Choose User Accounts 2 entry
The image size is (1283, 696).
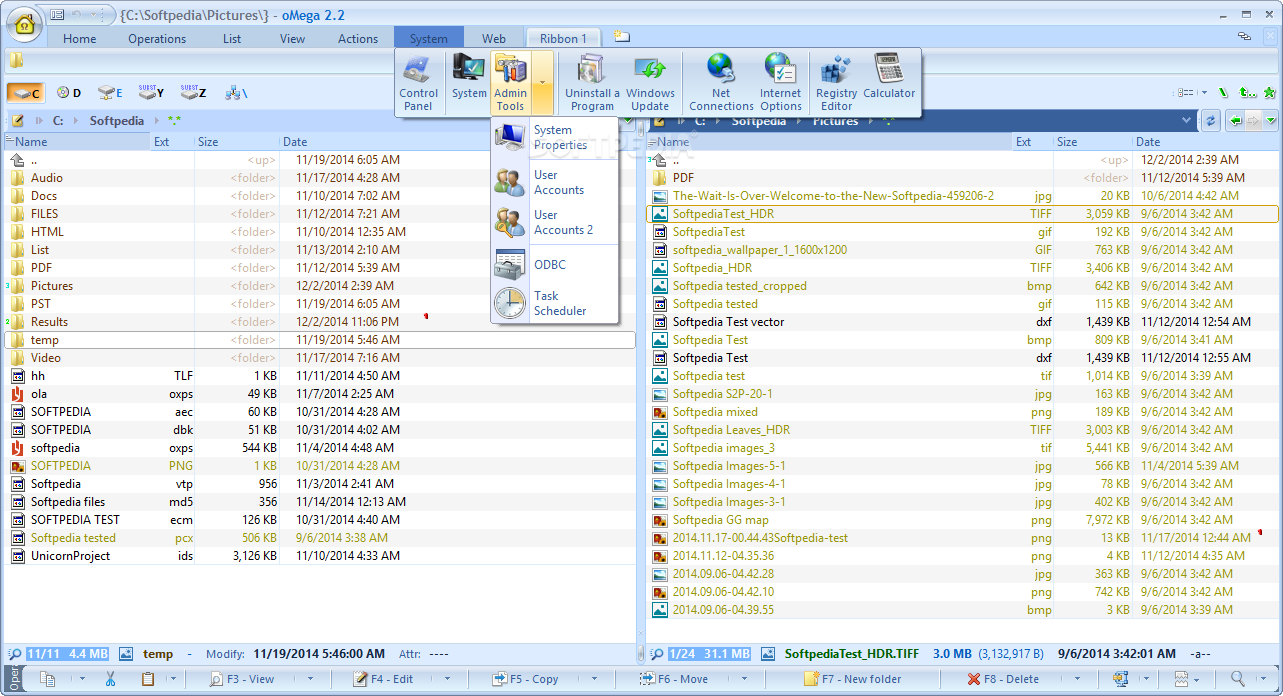click(x=554, y=222)
